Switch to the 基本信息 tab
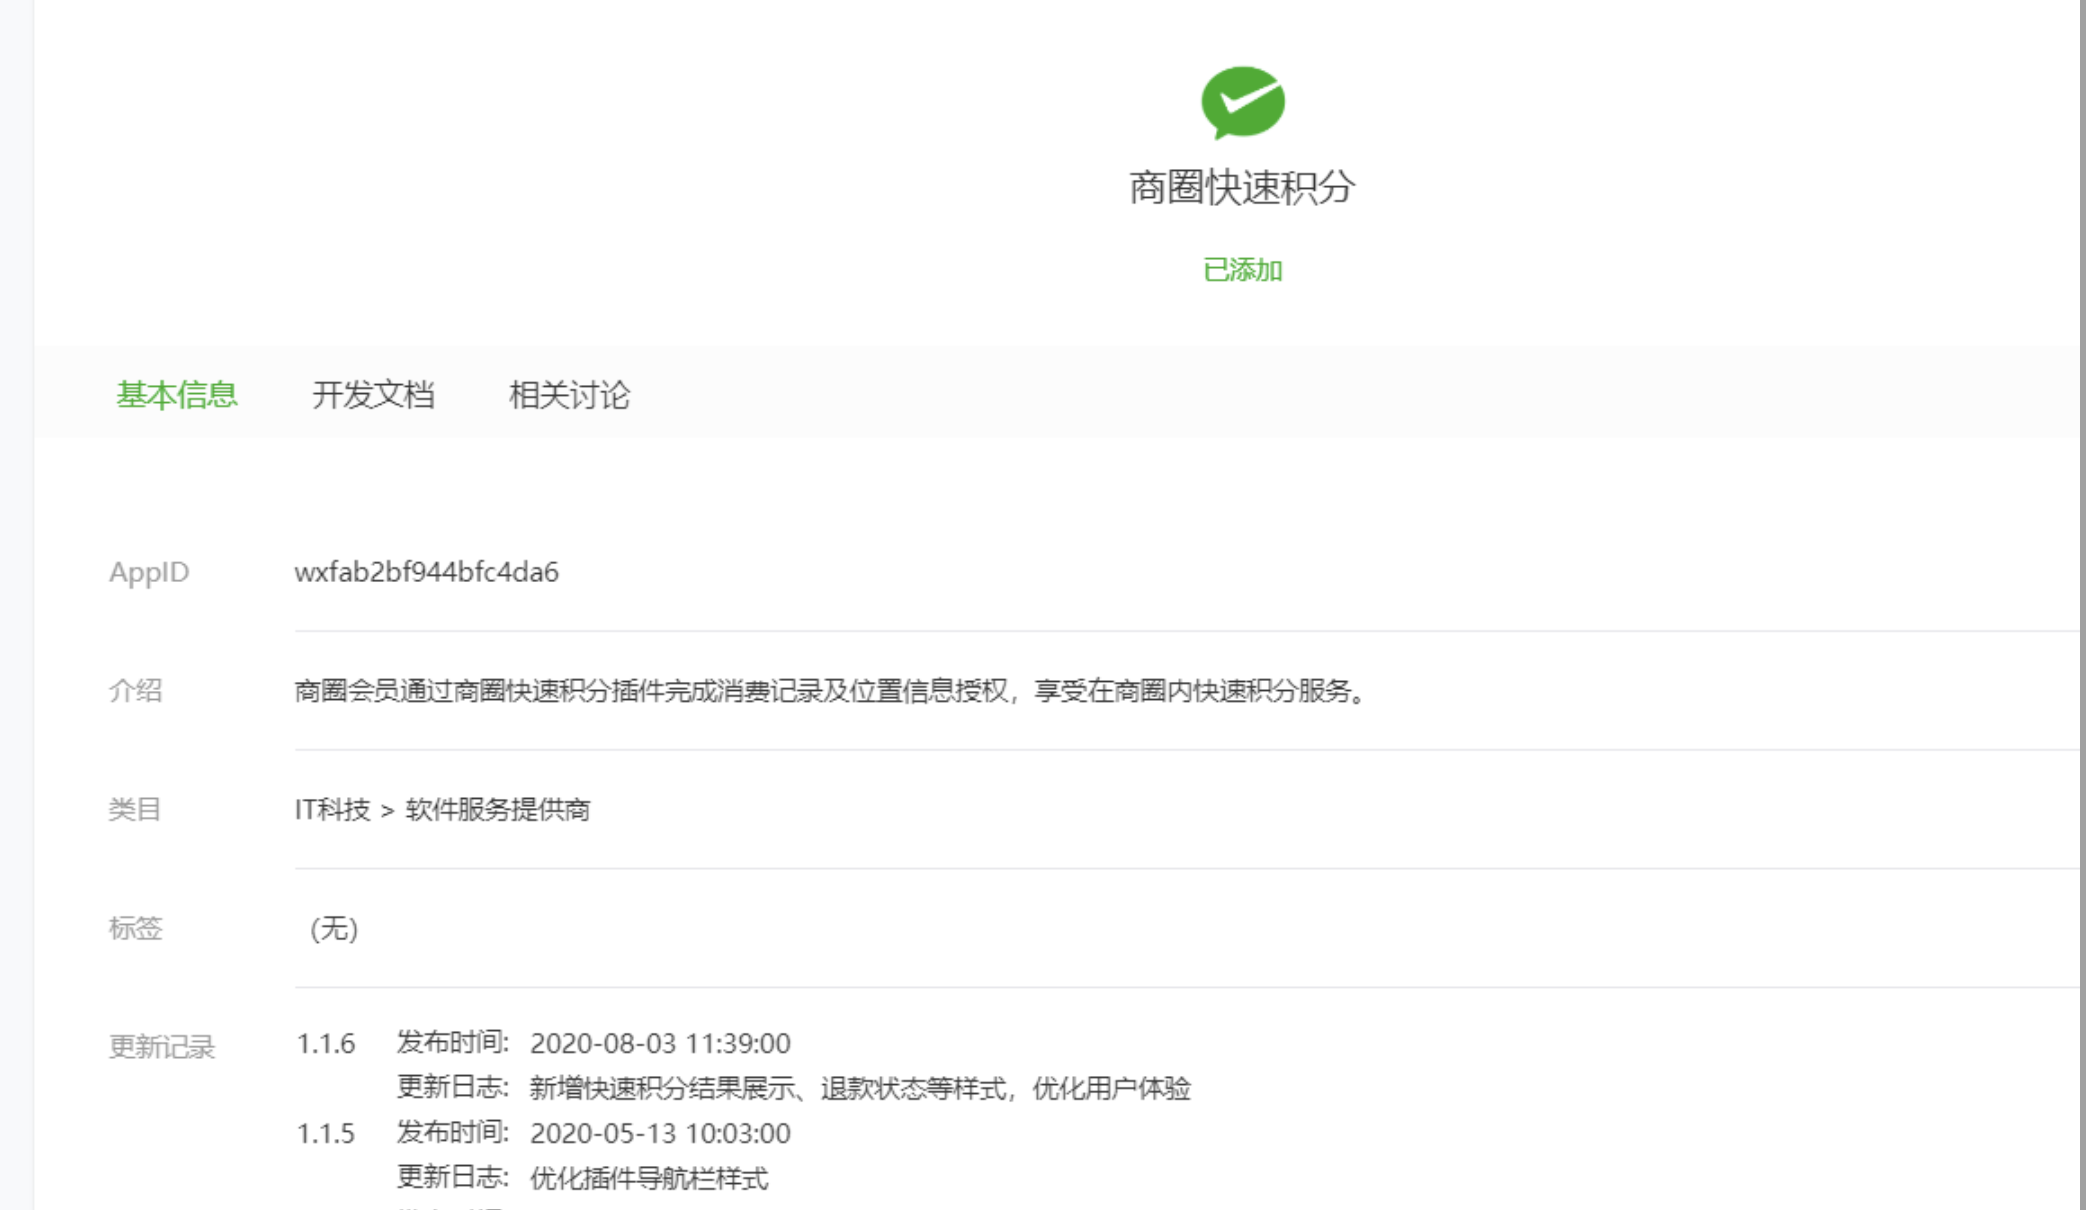 pyautogui.click(x=177, y=395)
